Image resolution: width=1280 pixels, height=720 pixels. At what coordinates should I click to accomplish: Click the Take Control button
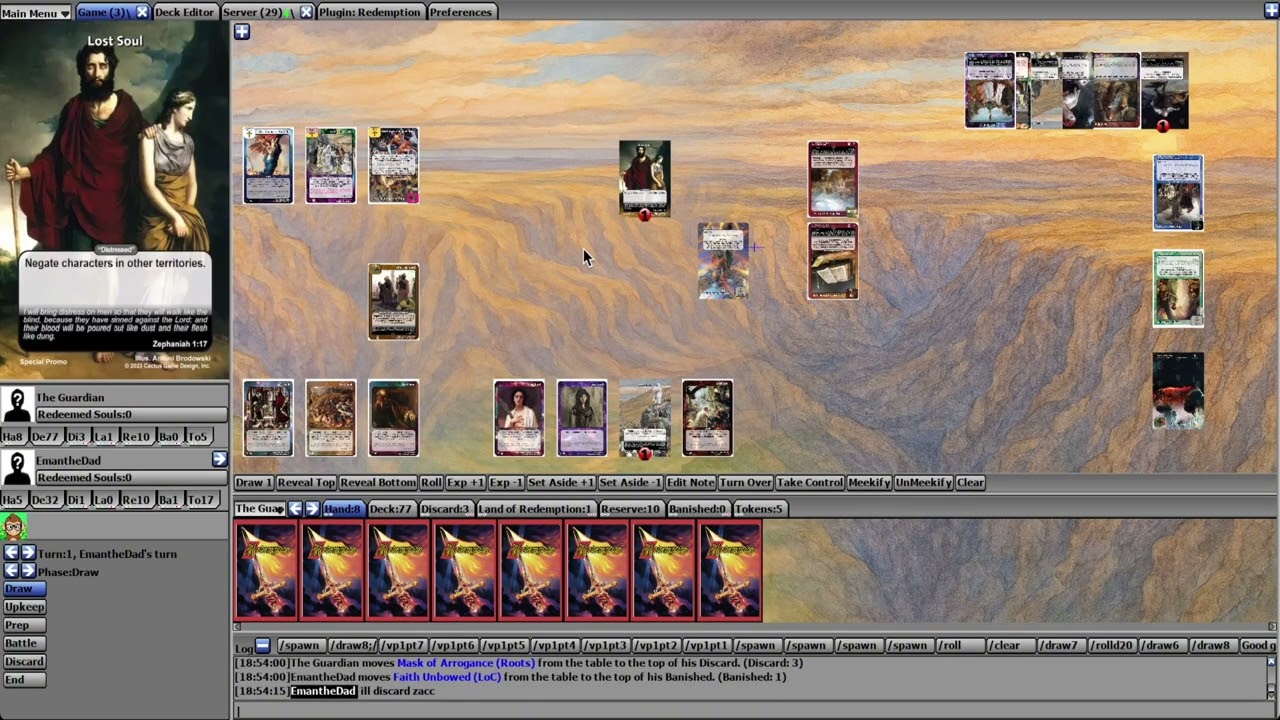809,482
